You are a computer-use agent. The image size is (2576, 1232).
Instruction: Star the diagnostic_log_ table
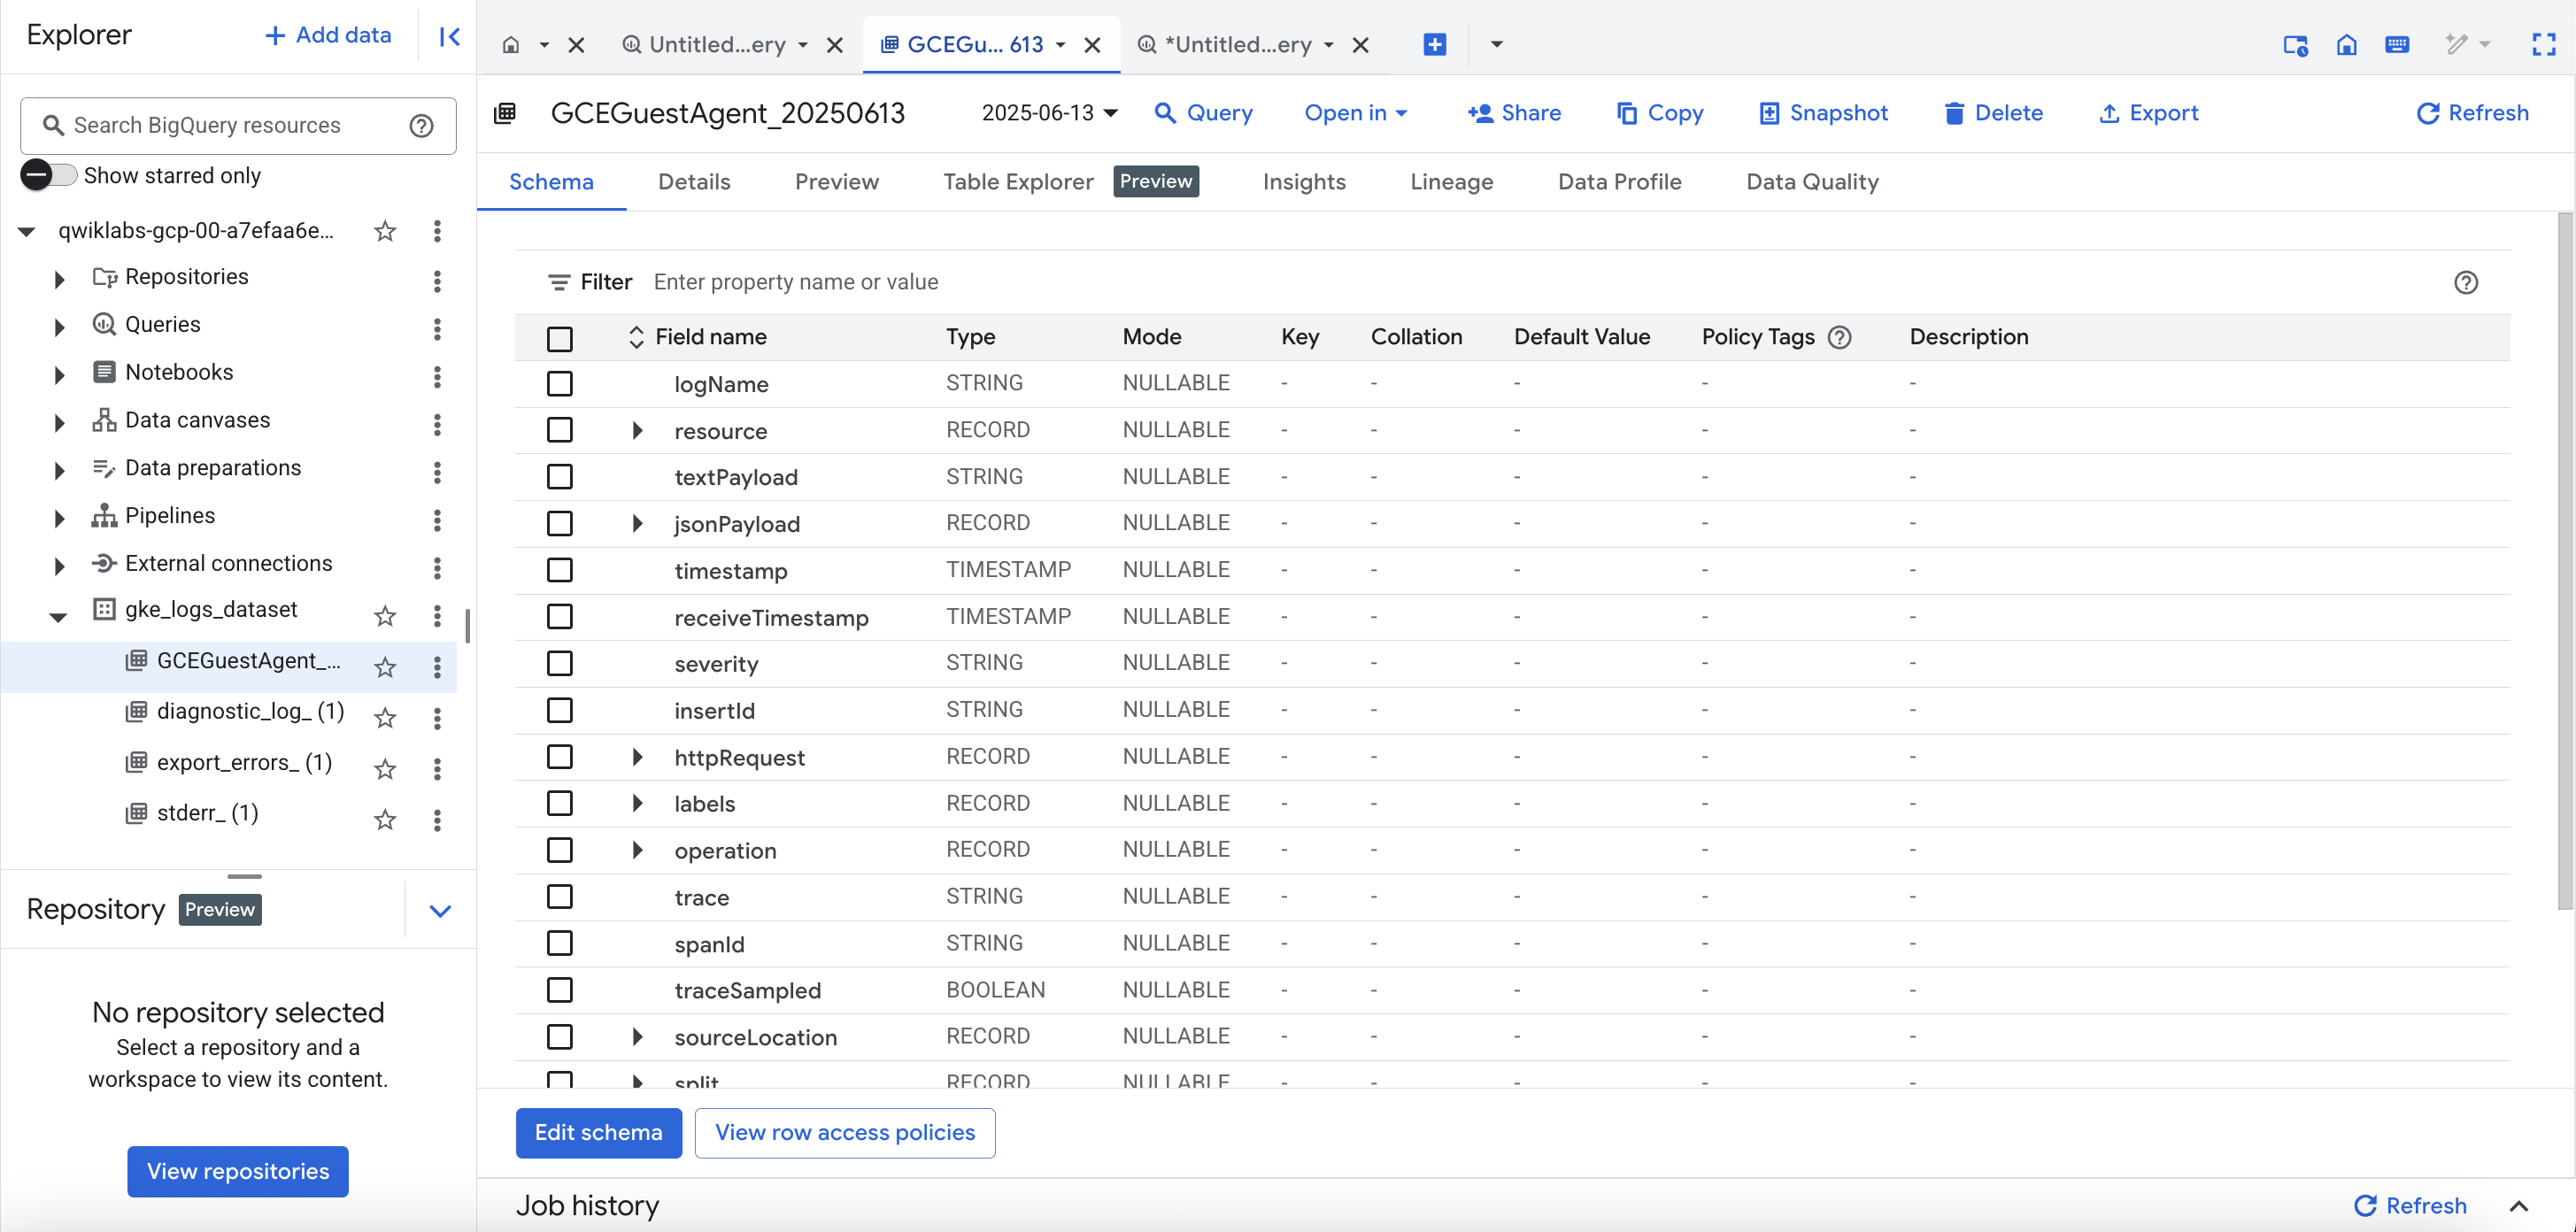tap(385, 718)
